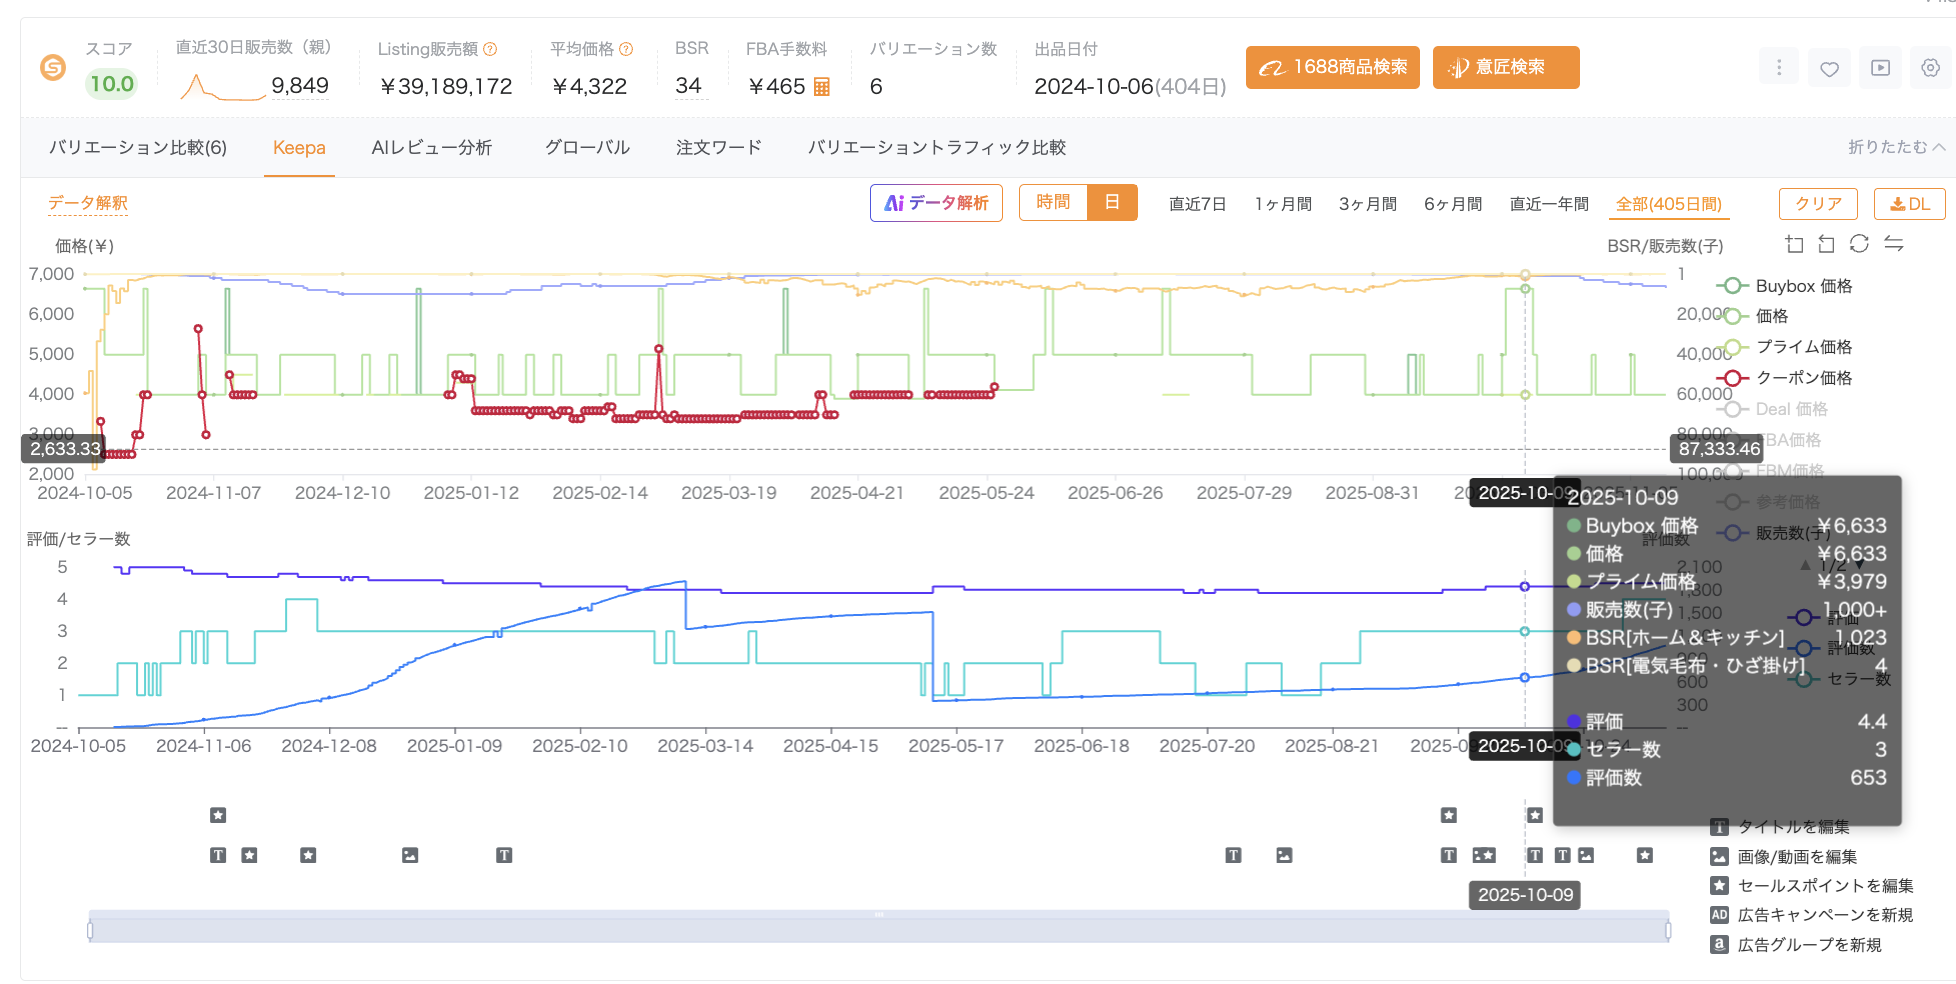The height and width of the screenshot is (984, 1956).
Task: Open the three-dot more options menu
Action: point(1778,68)
